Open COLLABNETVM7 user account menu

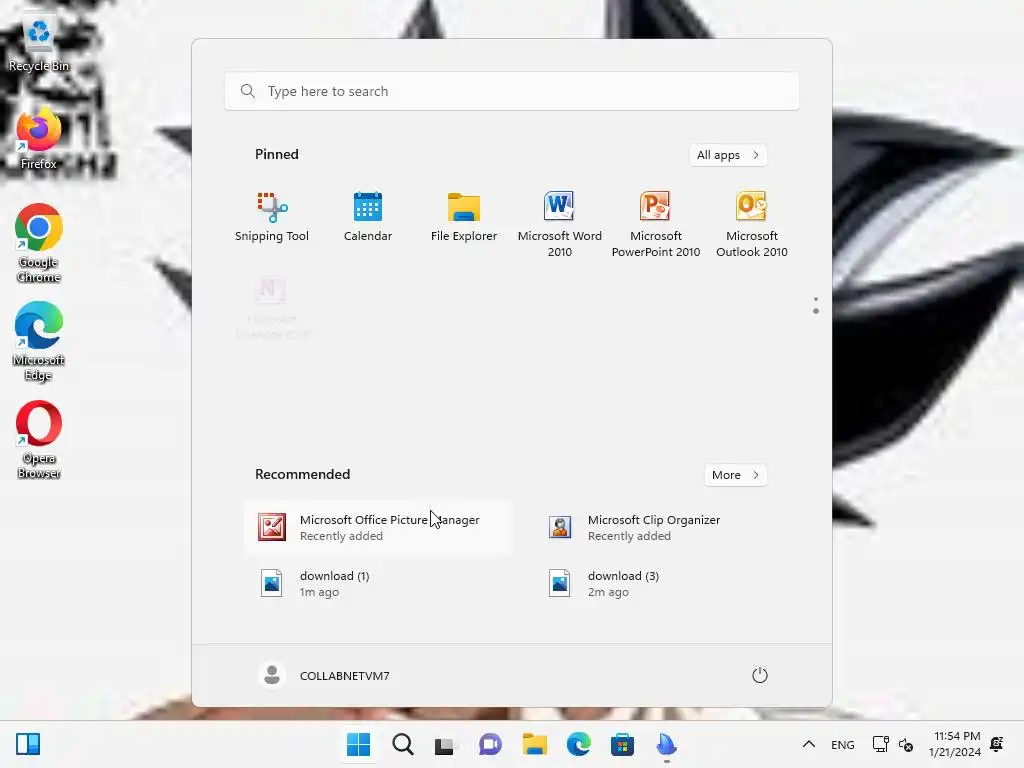click(325, 676)
